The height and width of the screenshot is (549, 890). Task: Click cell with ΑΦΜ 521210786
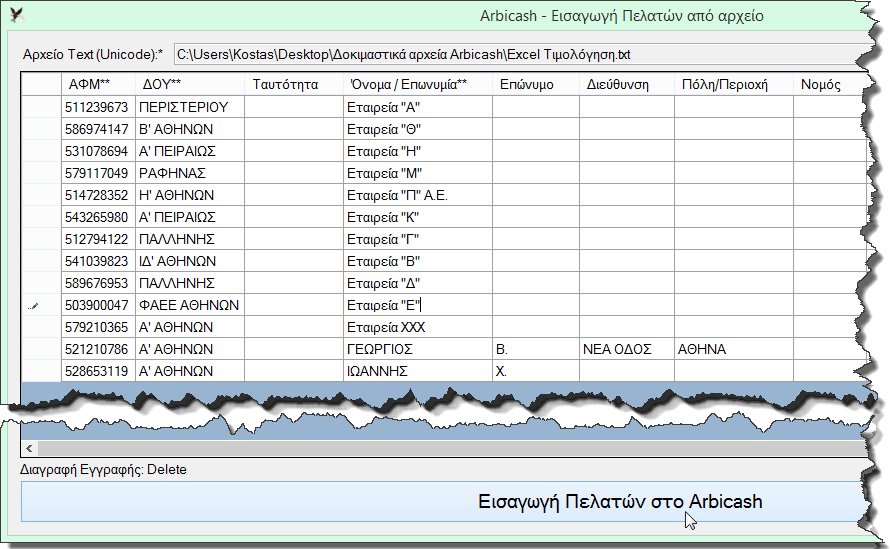[98, 349]
